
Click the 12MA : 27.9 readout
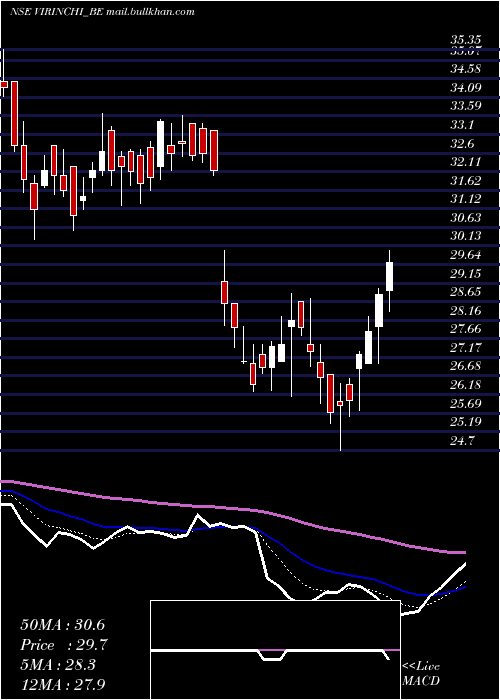pyautogui.click(x=63, y=684)
